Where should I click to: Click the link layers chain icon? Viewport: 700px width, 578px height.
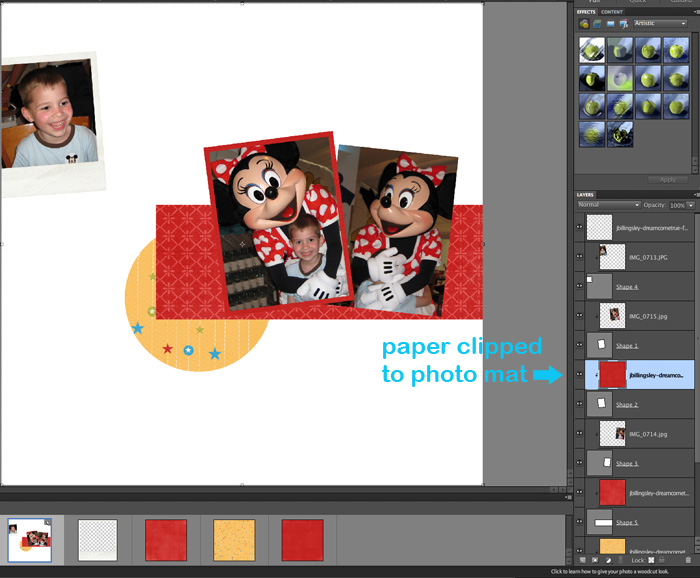click(x=621, y=560)
